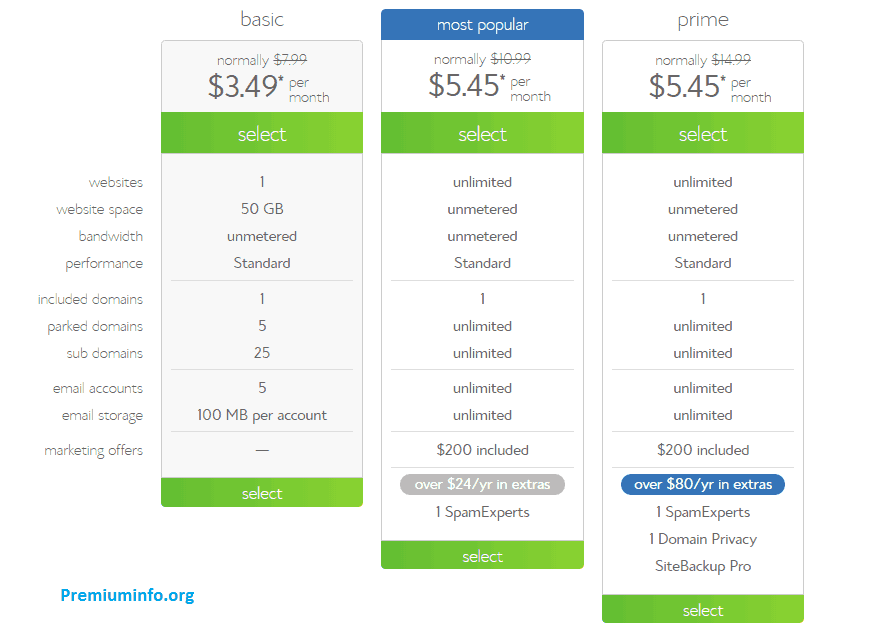Click the "email accounts" row label
875x635 pixels.
point(98,389)
